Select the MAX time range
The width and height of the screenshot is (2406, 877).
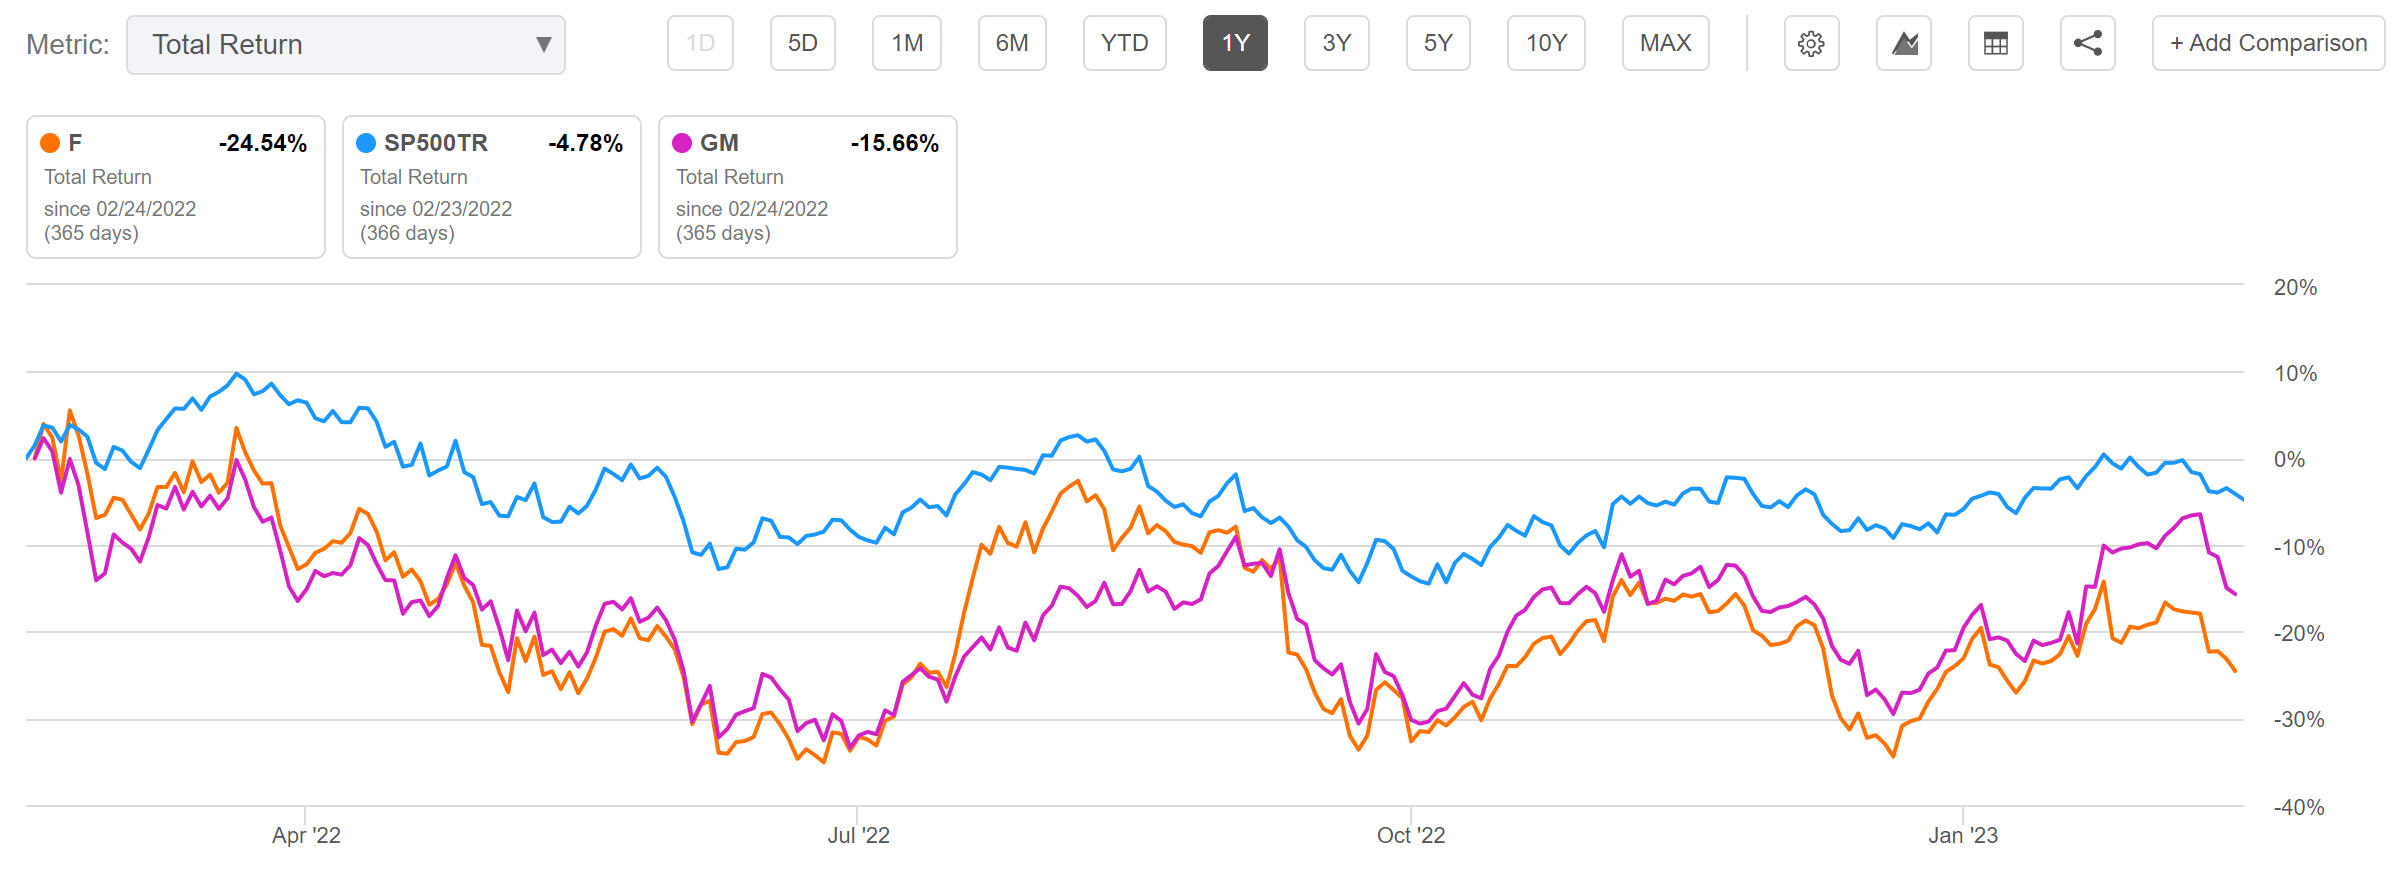[1665, 43]
